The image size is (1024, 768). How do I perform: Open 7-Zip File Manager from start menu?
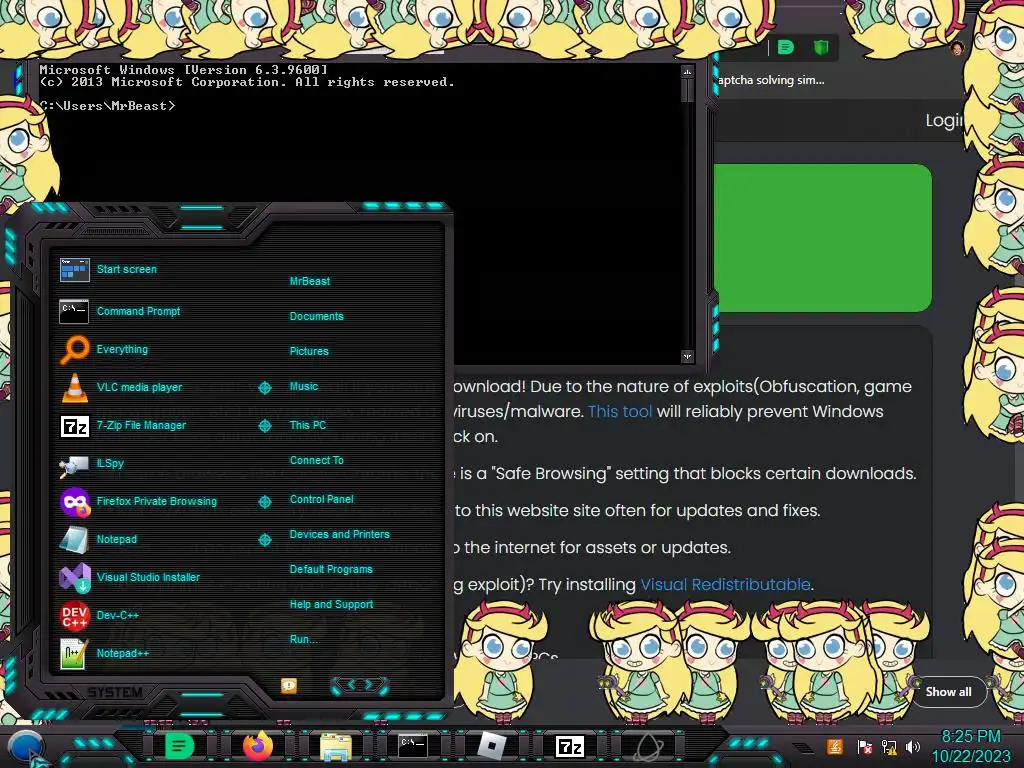click(x=123, y=425)
